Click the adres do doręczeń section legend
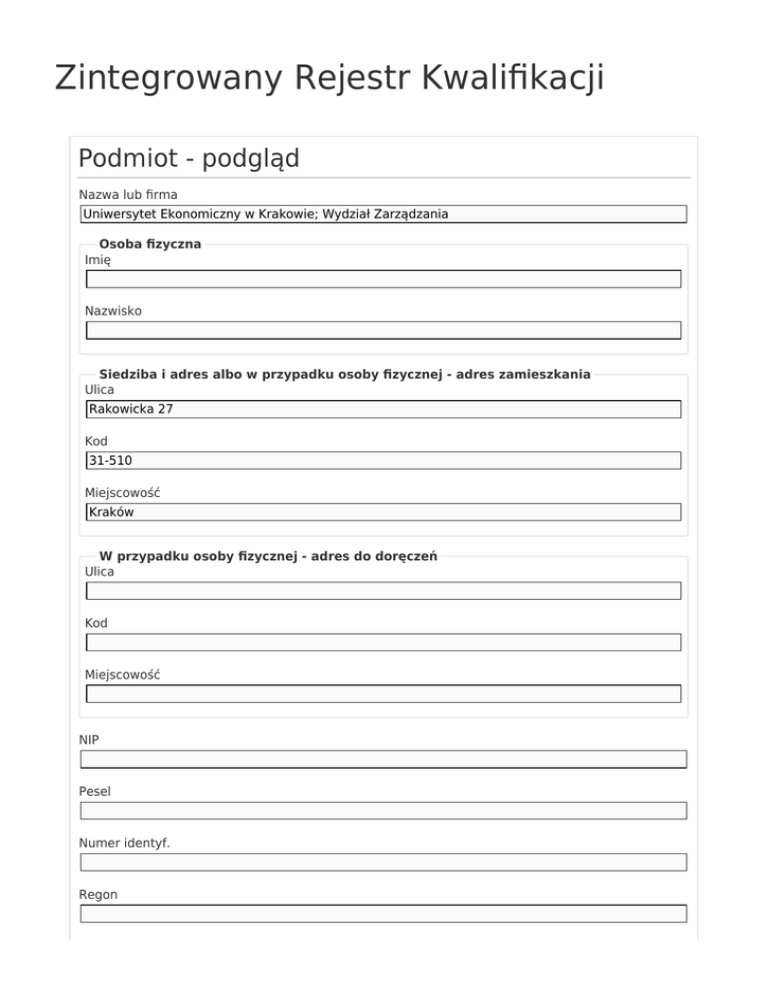The height and width of the screenshot is (994, 768). (268, 556)
